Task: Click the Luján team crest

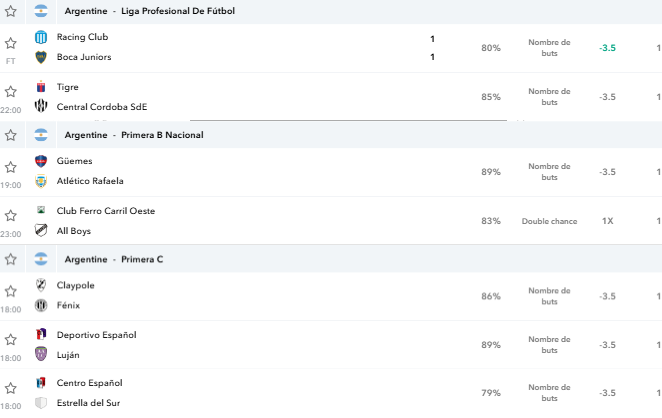Action: [x=41, y=354]
